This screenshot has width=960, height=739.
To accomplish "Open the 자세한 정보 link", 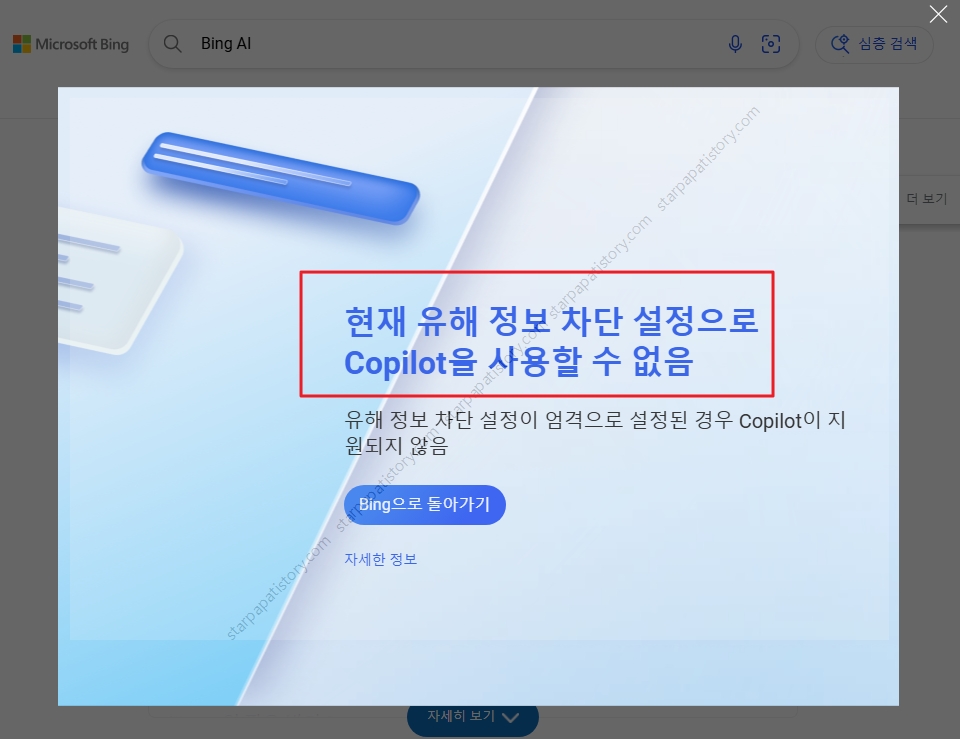I will point(380,559).
